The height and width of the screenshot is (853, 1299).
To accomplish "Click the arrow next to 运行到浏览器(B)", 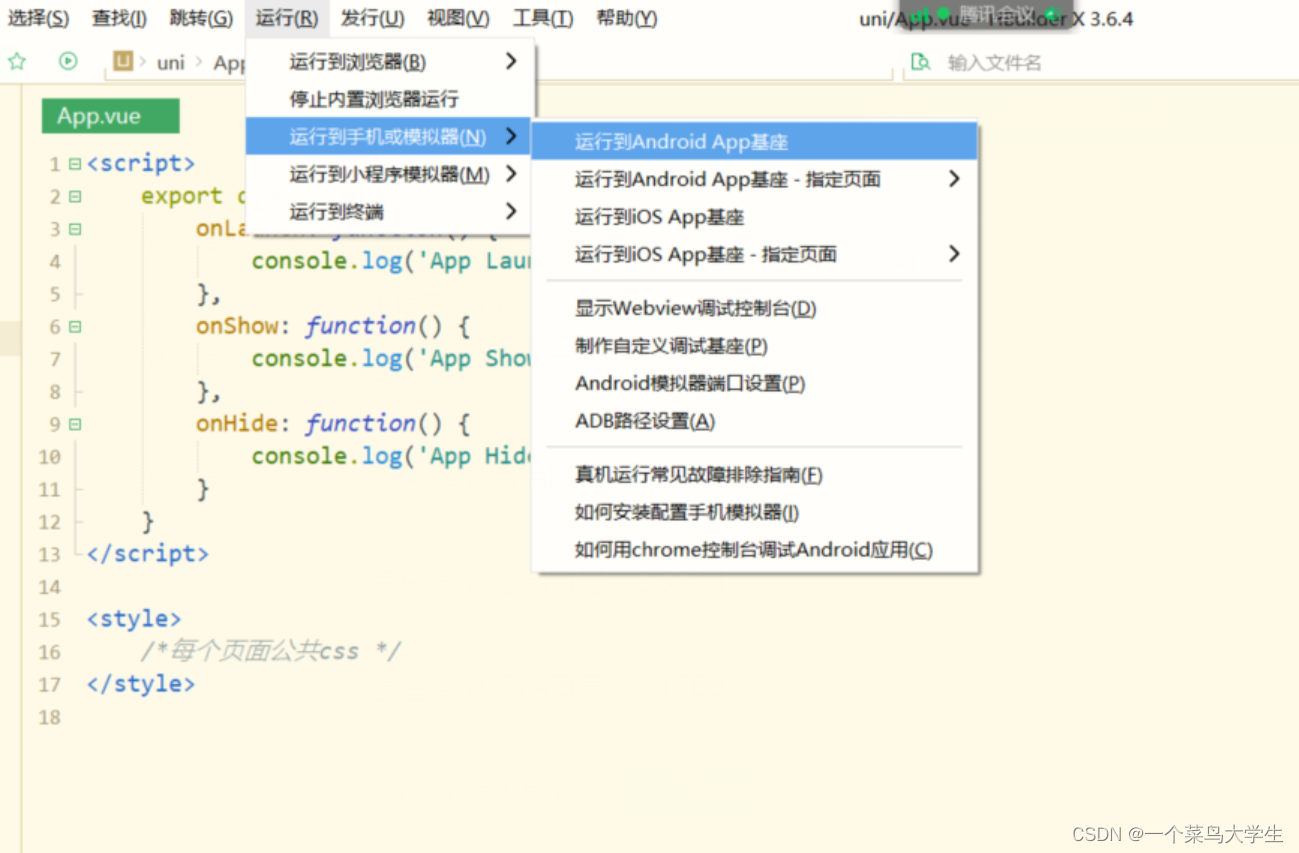I will 511,62.
